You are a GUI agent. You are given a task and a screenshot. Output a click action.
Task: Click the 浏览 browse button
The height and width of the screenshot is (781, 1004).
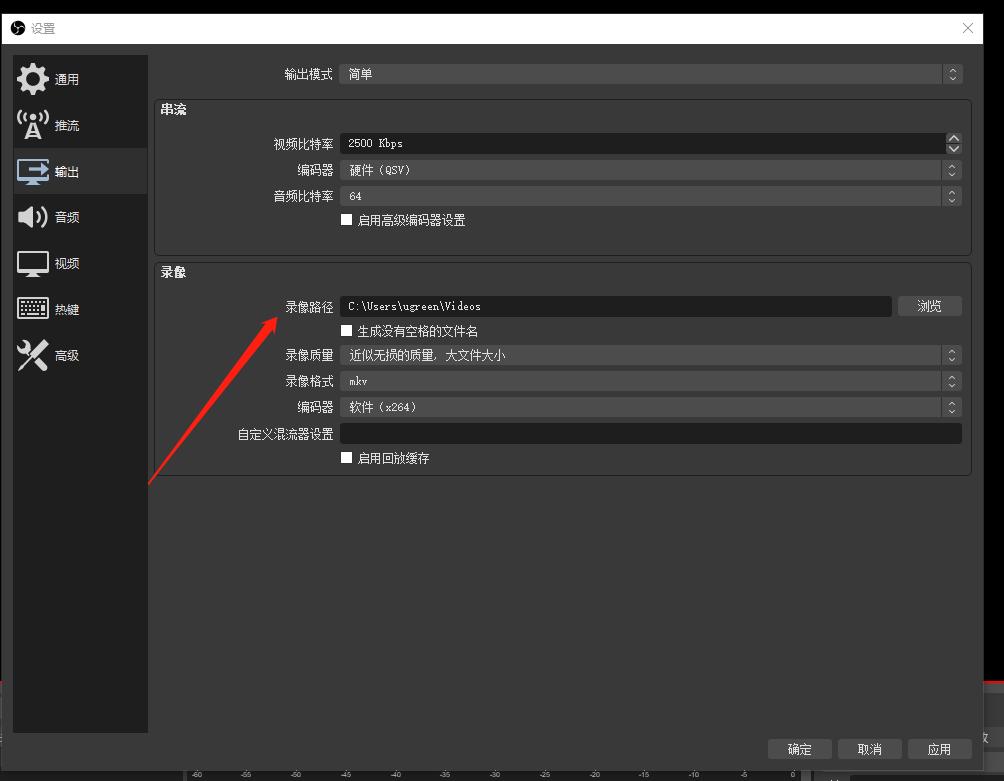[x=929, y=306]
